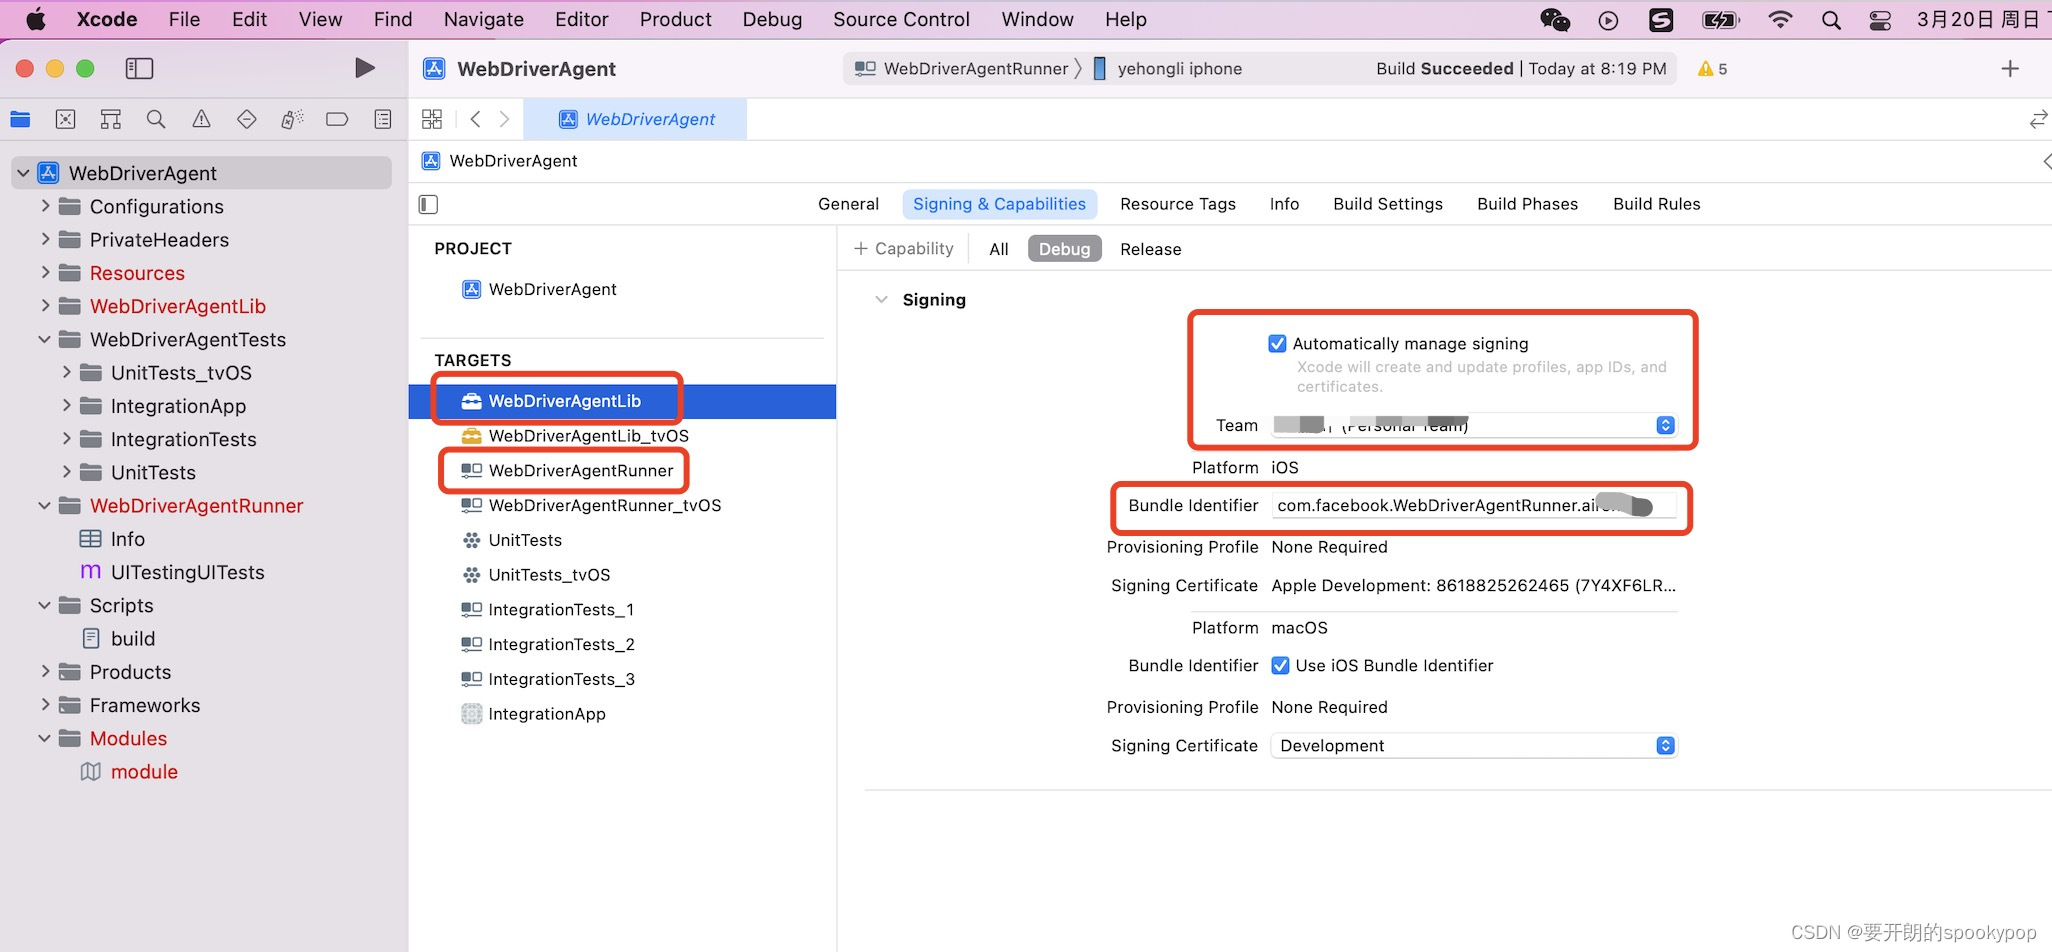The height and width of the screenshot is (952, 2052).
Task: Collapse the WebDriverAgentTests folder
Action: pyautogui.click(x=44, y=339)
